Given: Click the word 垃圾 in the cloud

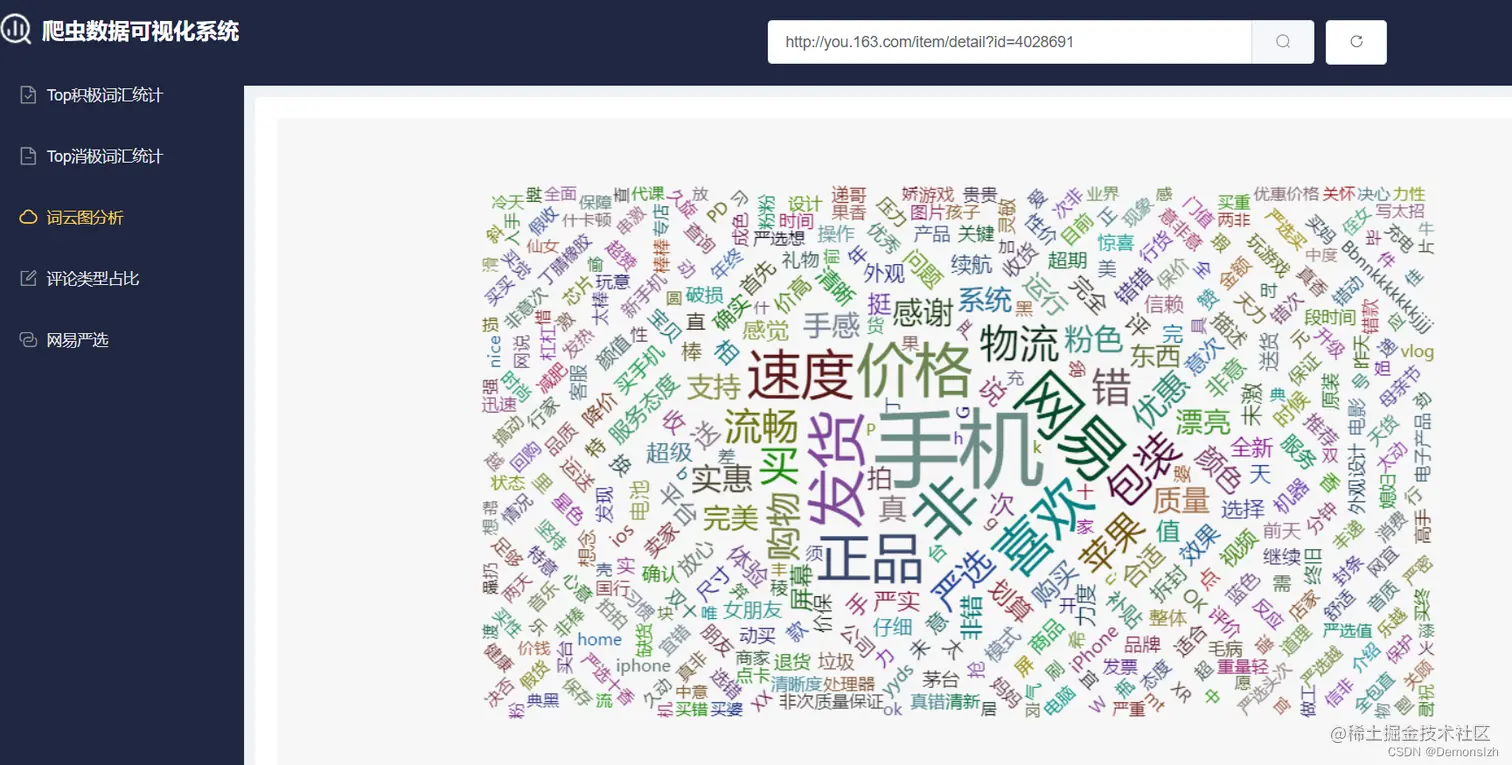Looking at the screenshot, I should tap(836, 661).
